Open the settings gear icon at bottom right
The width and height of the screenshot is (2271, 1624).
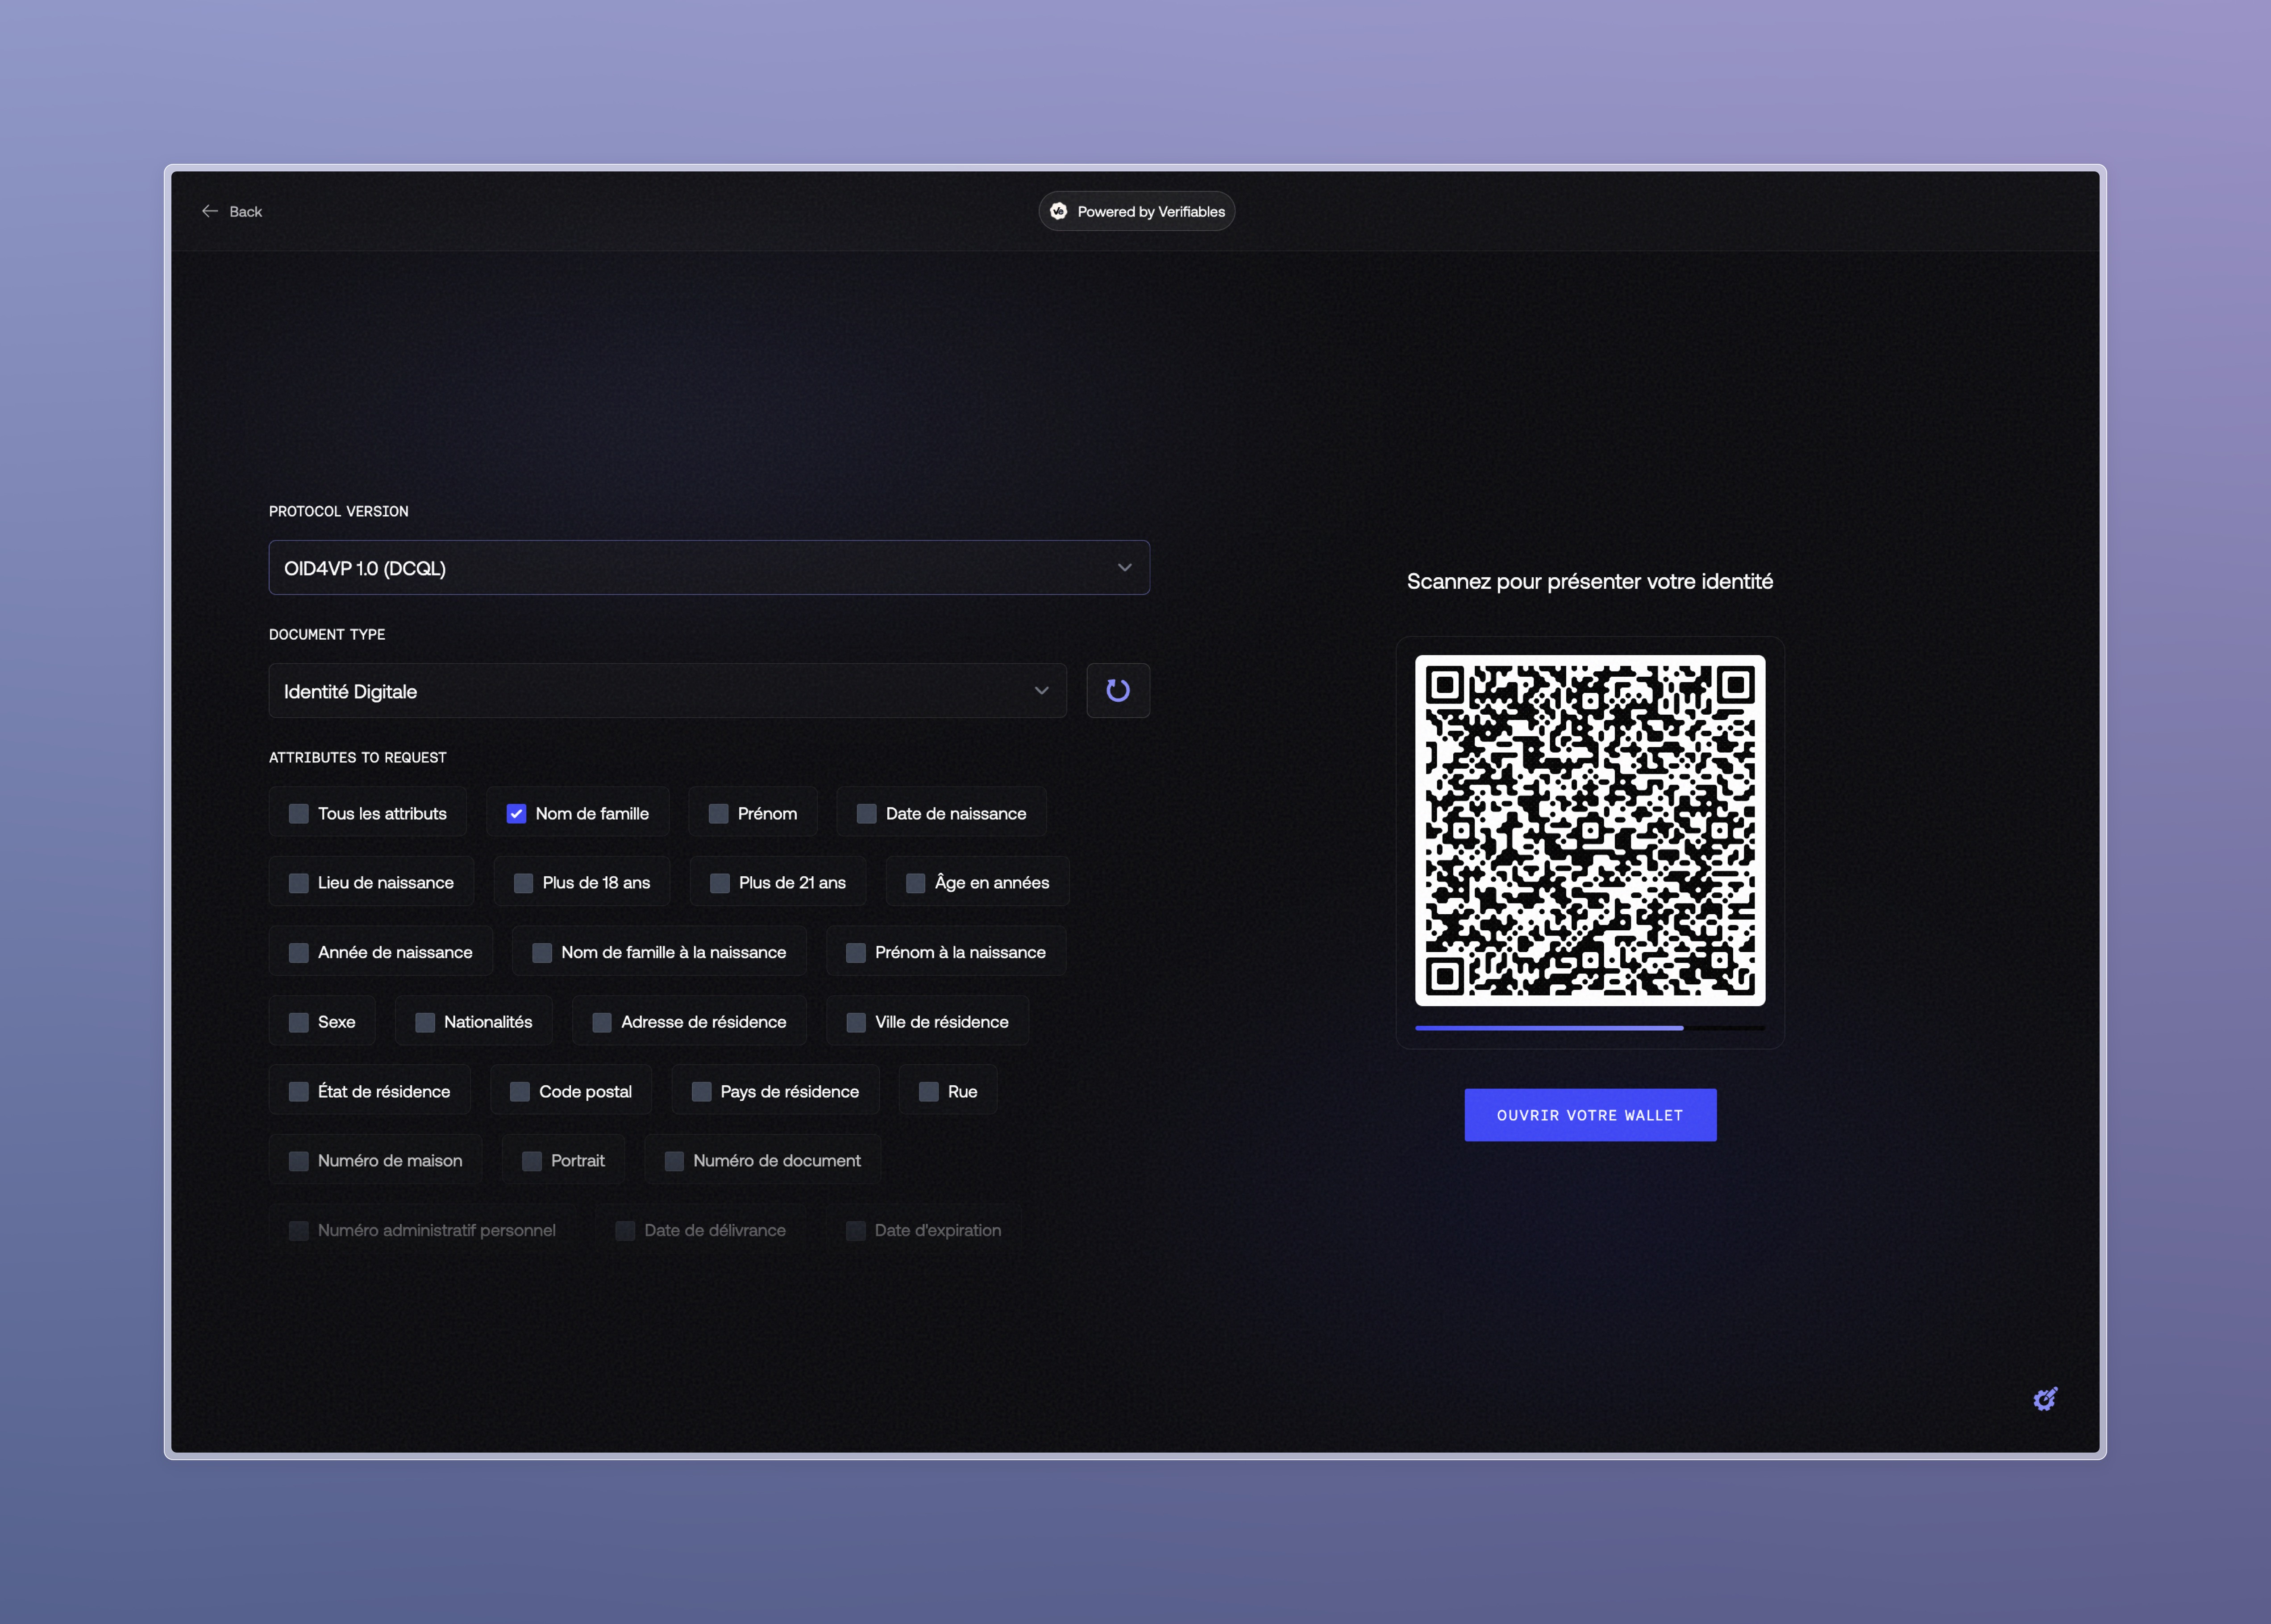[2045, 1399]
